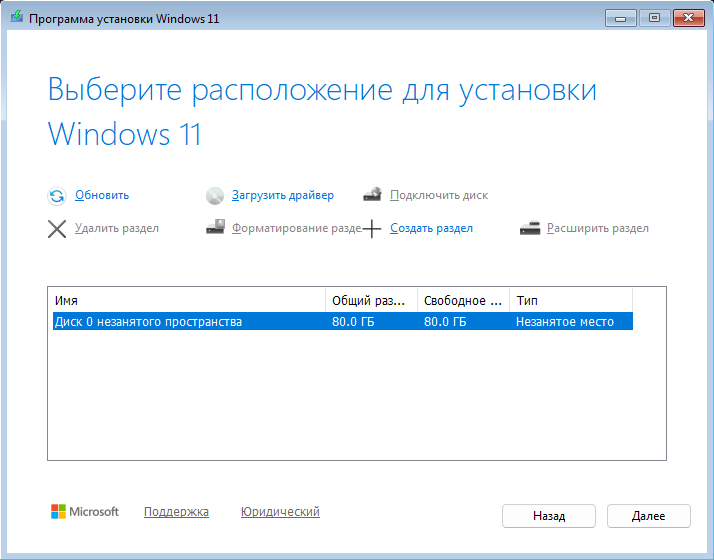This screenshot has width=714, height=560.
Task: Maximize the Windows 11 setup window
Action: click(x=654, y=18)
